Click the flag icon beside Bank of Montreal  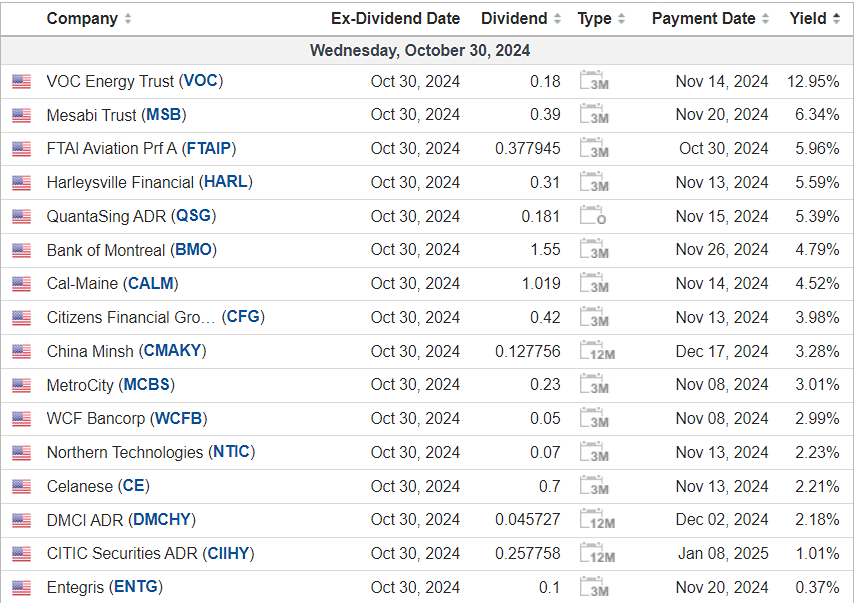click(21, 250)
